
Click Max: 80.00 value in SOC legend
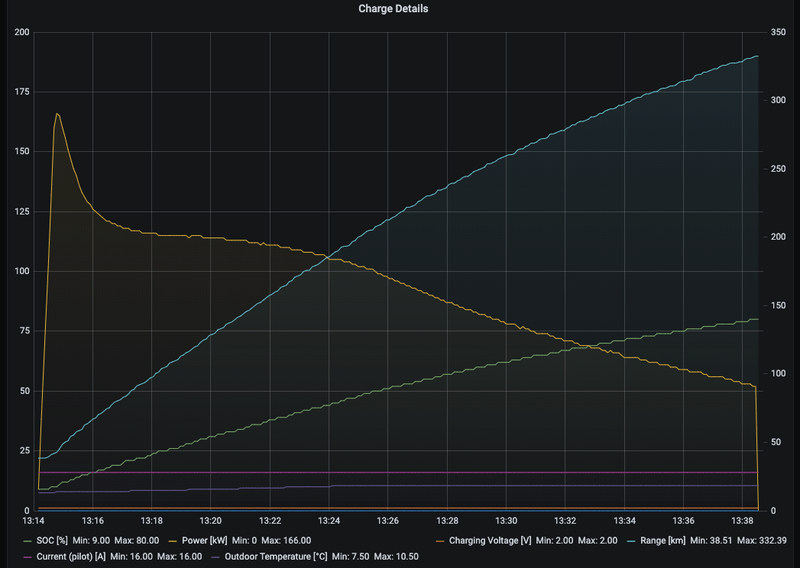tap(137, 540)
